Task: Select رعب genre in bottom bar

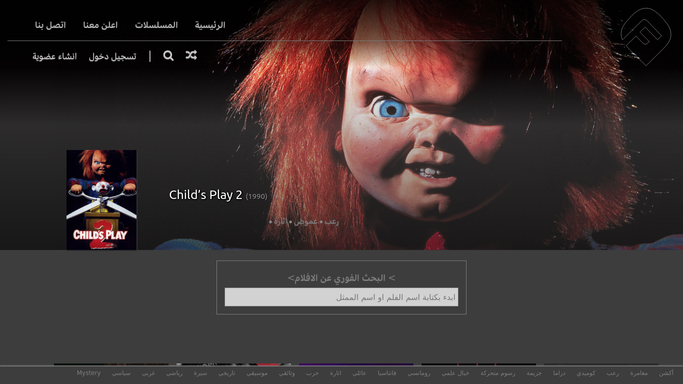Action: (612, 373)
